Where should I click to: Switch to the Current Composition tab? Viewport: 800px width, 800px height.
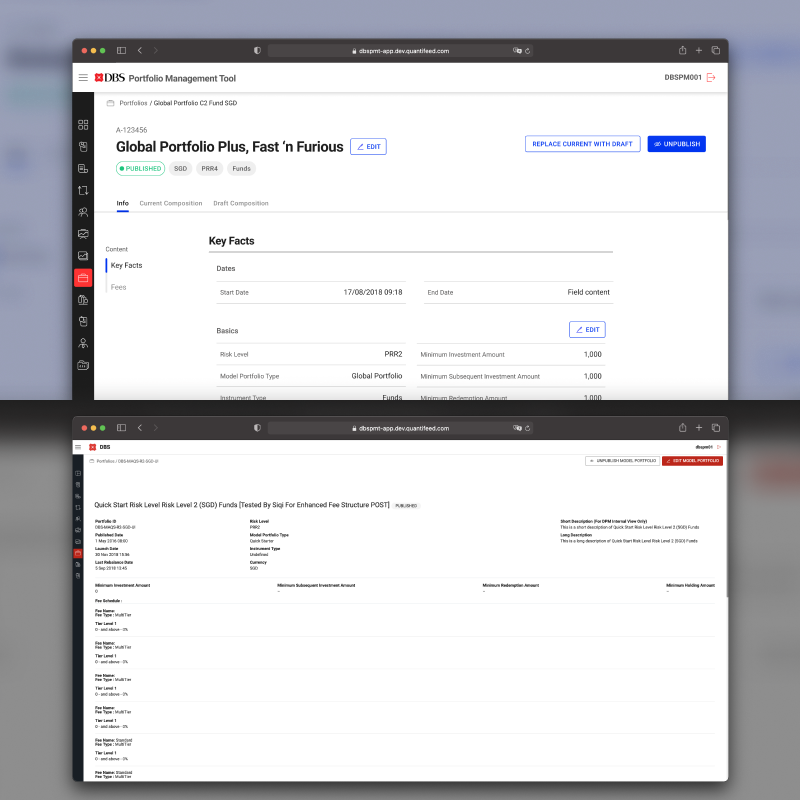(x=170, y=203)
